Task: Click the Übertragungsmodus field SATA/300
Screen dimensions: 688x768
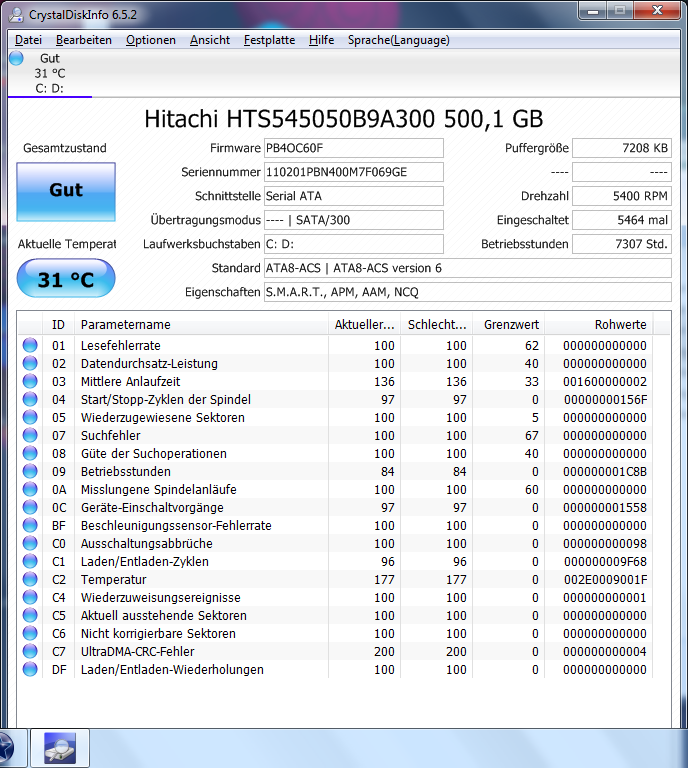Action: pos(354,220)
